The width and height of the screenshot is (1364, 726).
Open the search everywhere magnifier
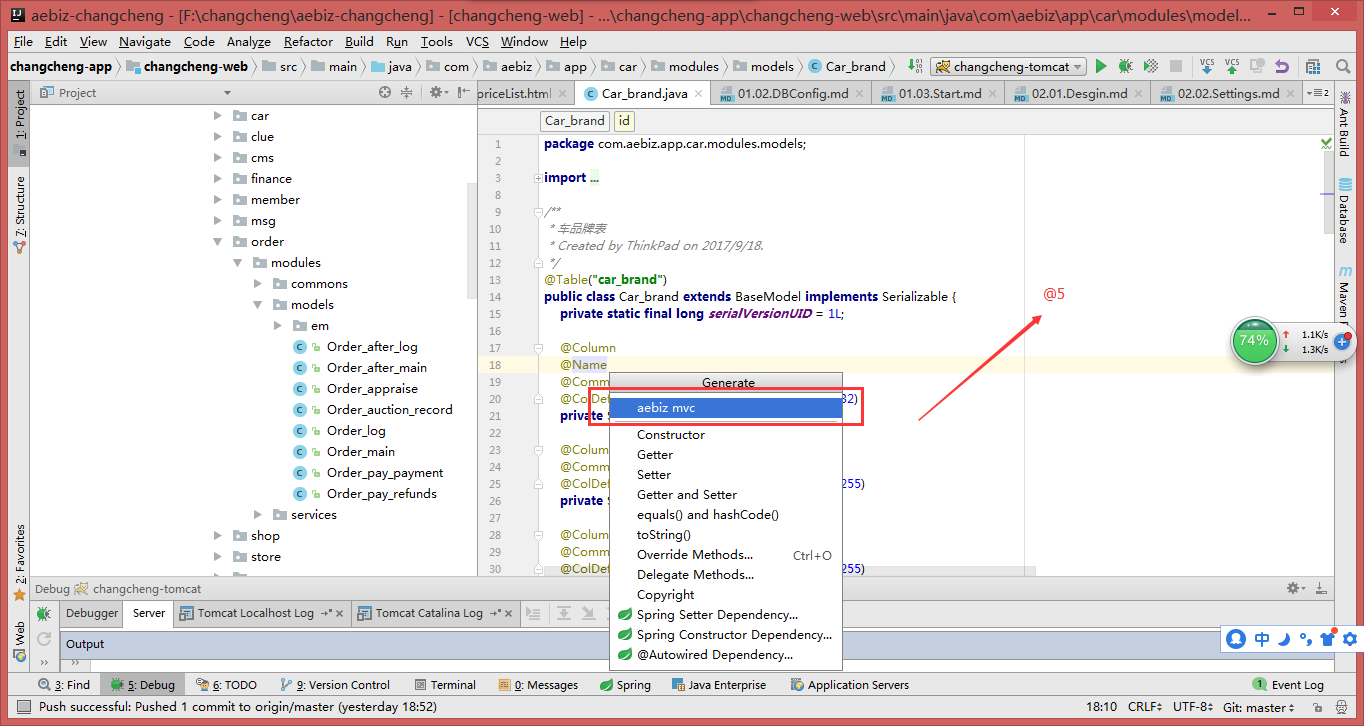[1342, 67]
